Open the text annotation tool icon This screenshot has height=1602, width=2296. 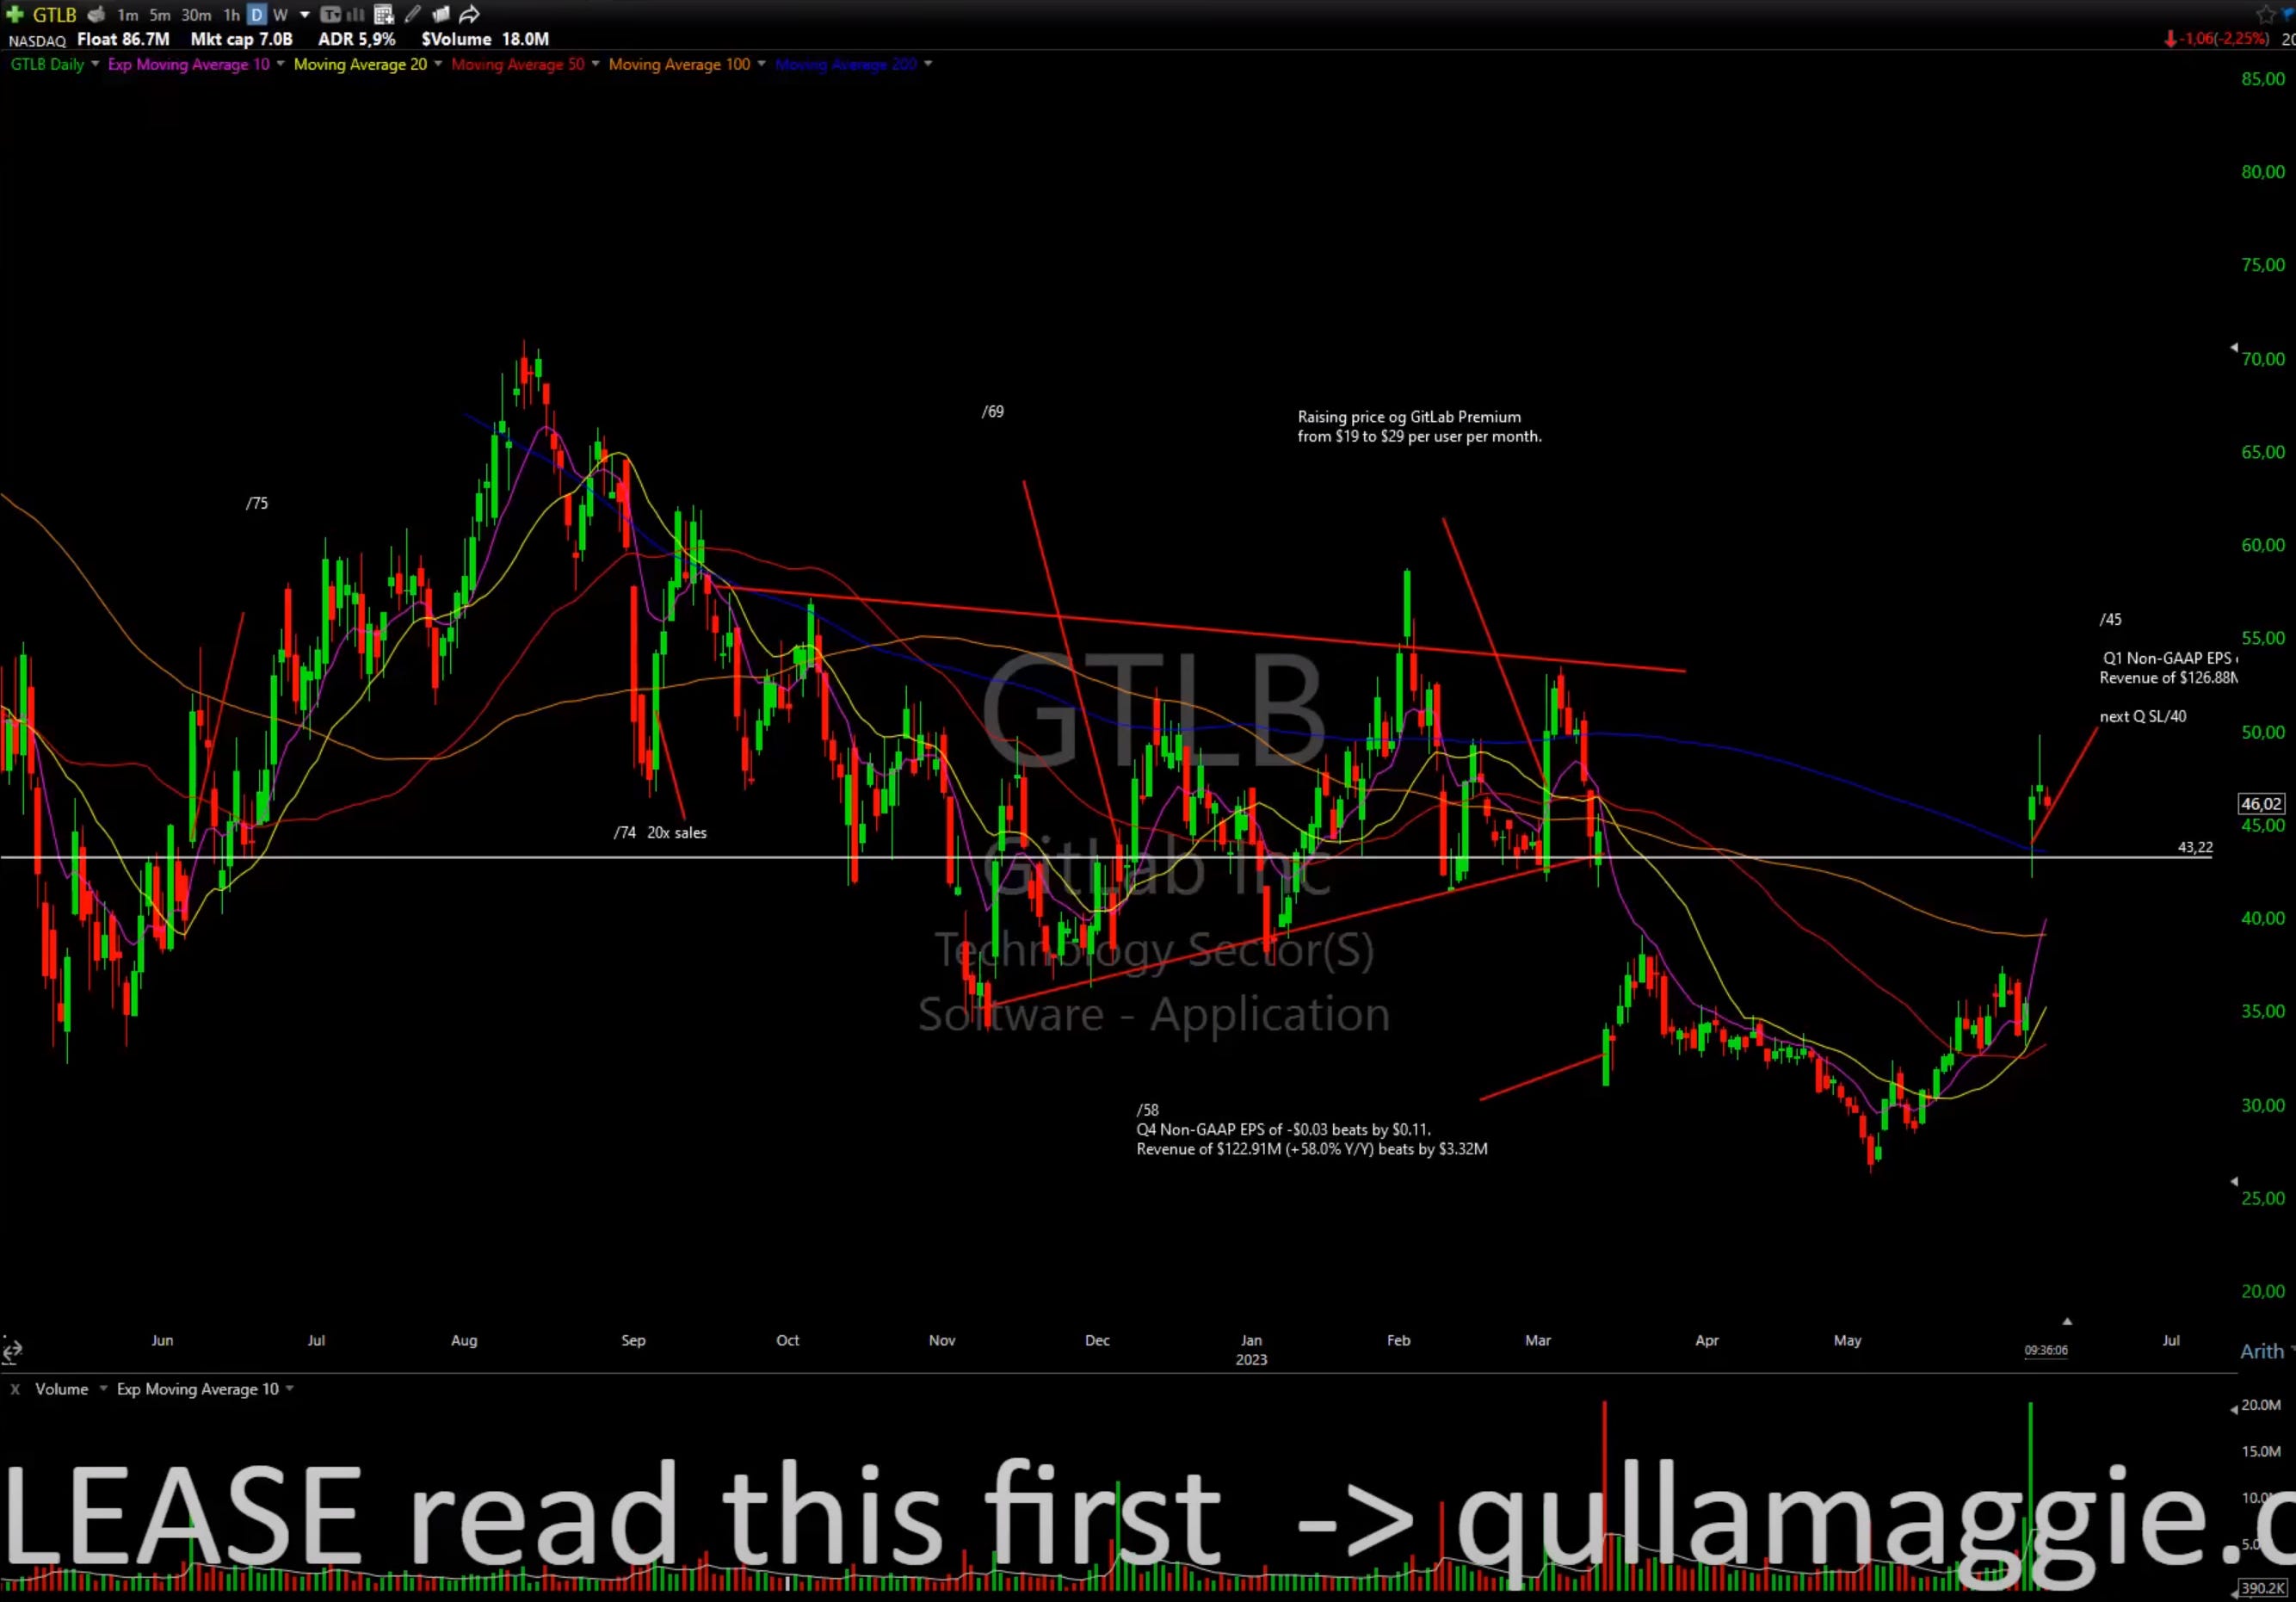pyautogui.click(x=330, y=14)
